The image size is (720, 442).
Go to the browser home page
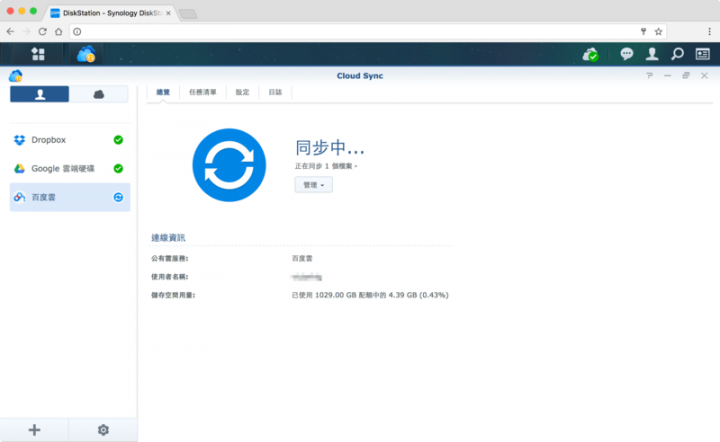coord(58,32)
